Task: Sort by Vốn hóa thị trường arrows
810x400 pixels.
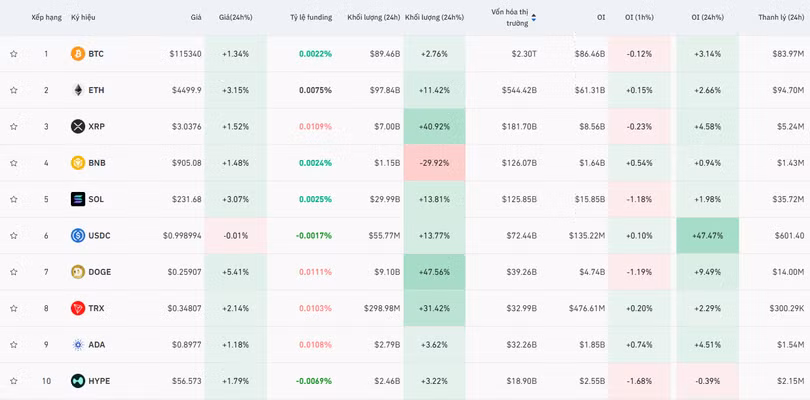Action: [x=533, y=17]
